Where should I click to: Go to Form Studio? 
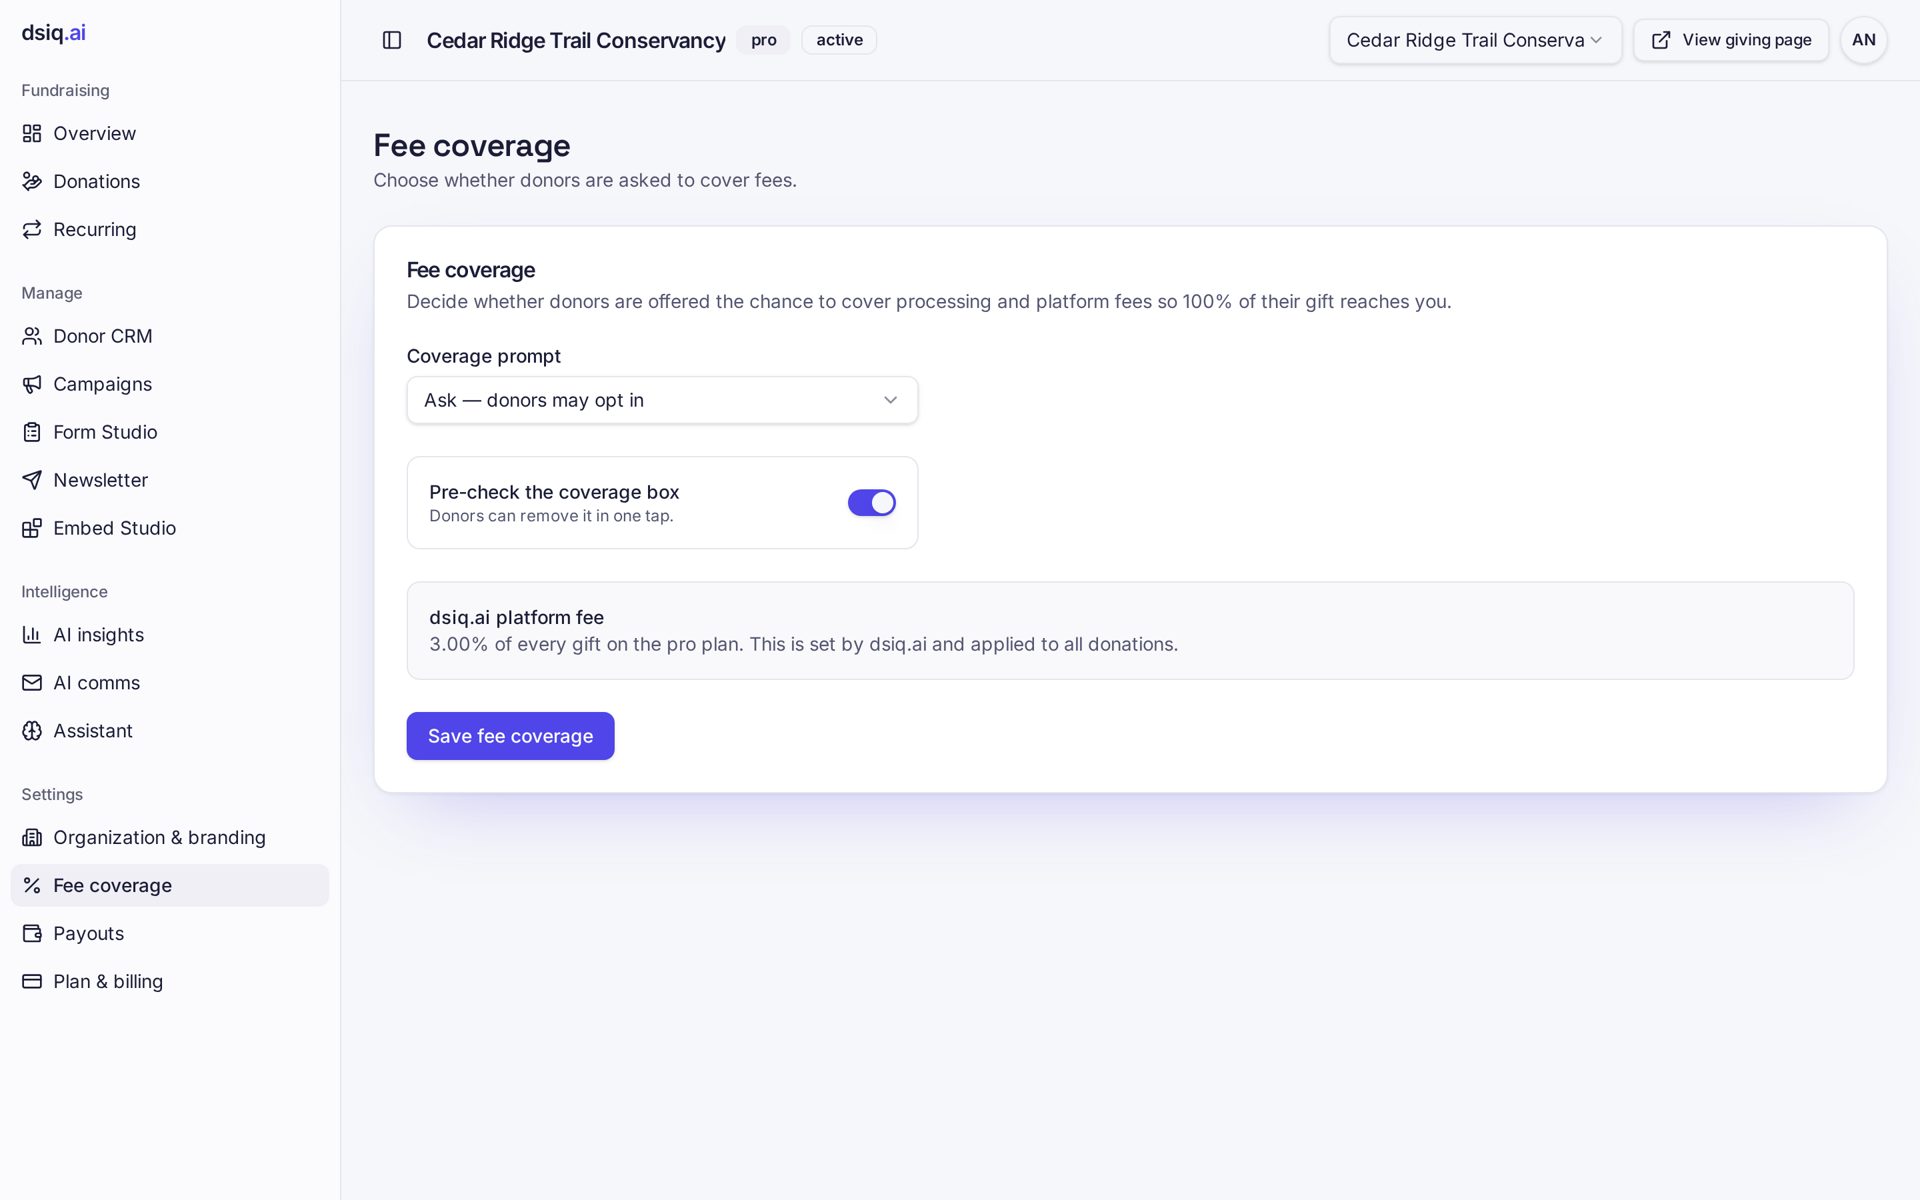[170, 432]
